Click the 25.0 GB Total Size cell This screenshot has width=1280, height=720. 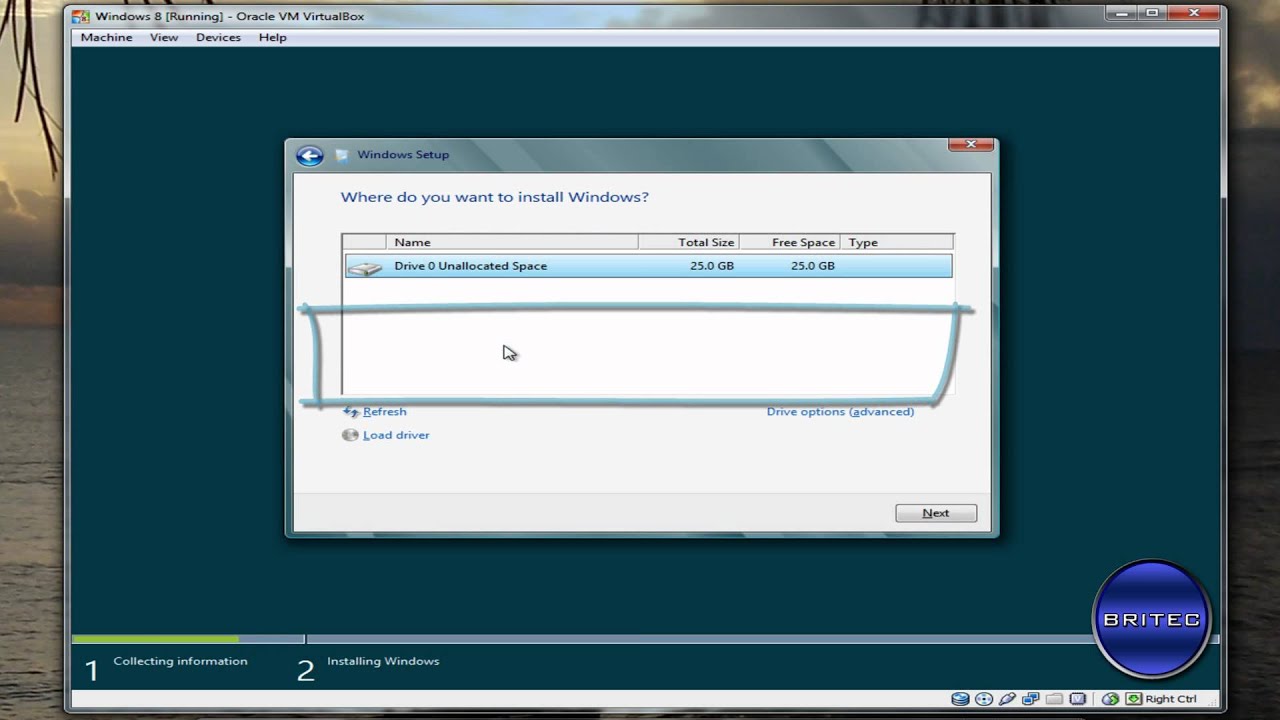pos(712,266)
